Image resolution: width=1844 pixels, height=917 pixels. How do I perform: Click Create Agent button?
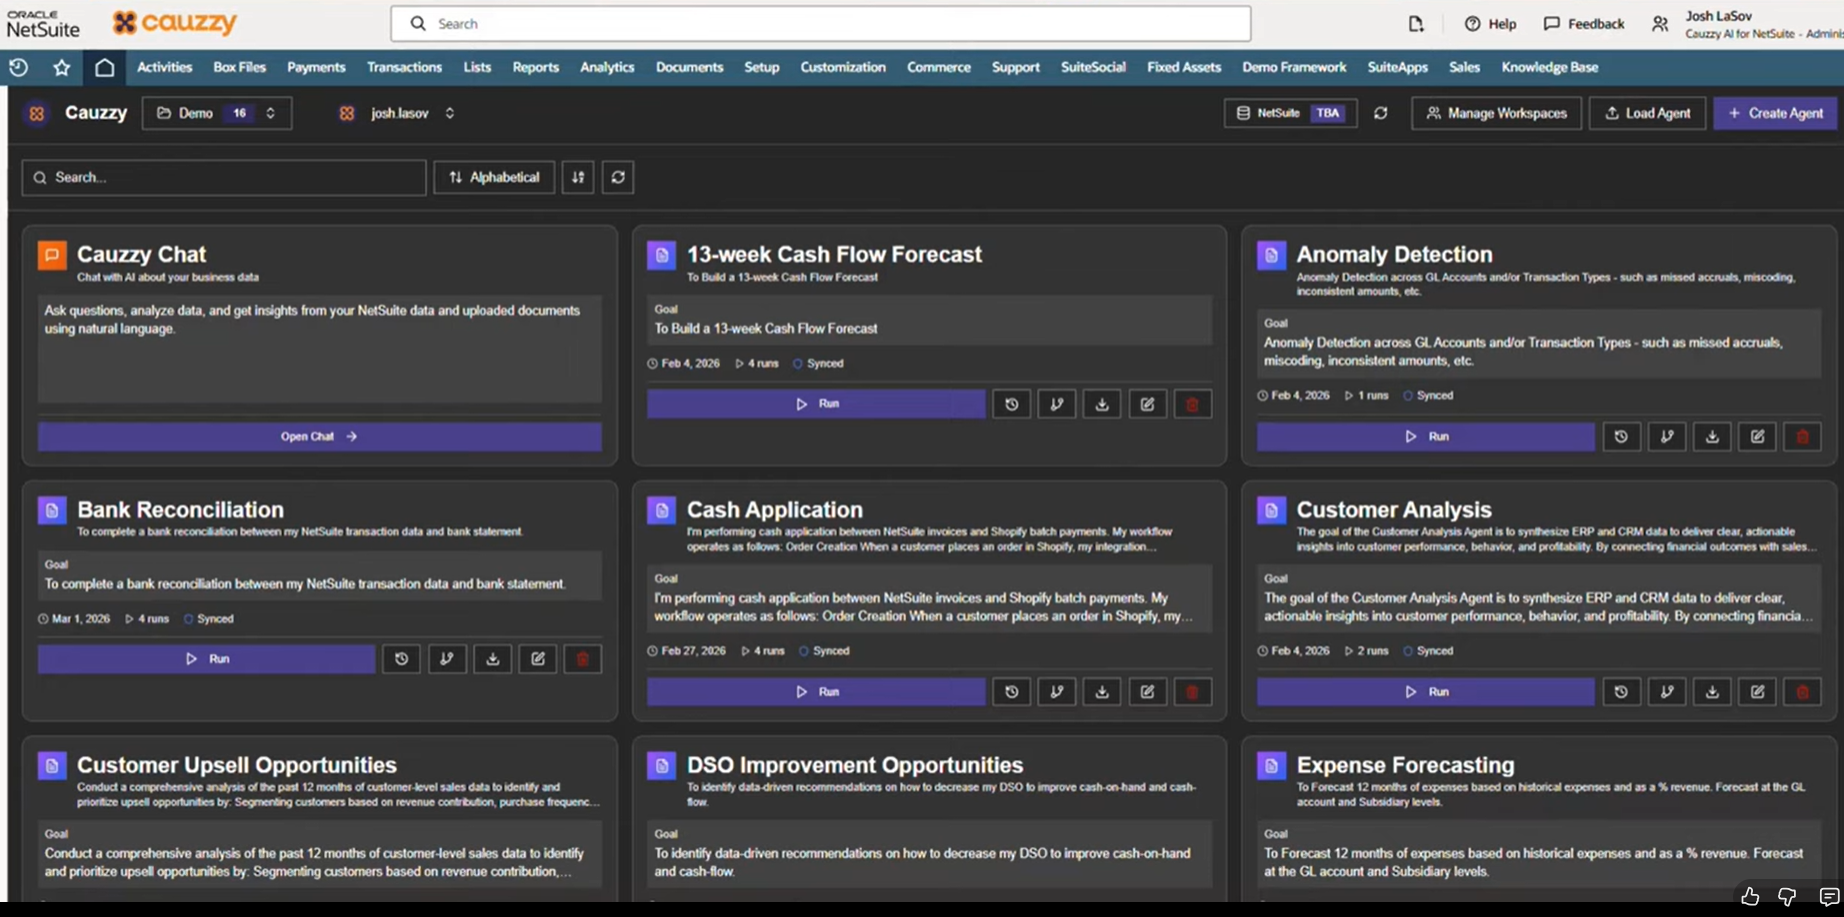(1775, 113)
